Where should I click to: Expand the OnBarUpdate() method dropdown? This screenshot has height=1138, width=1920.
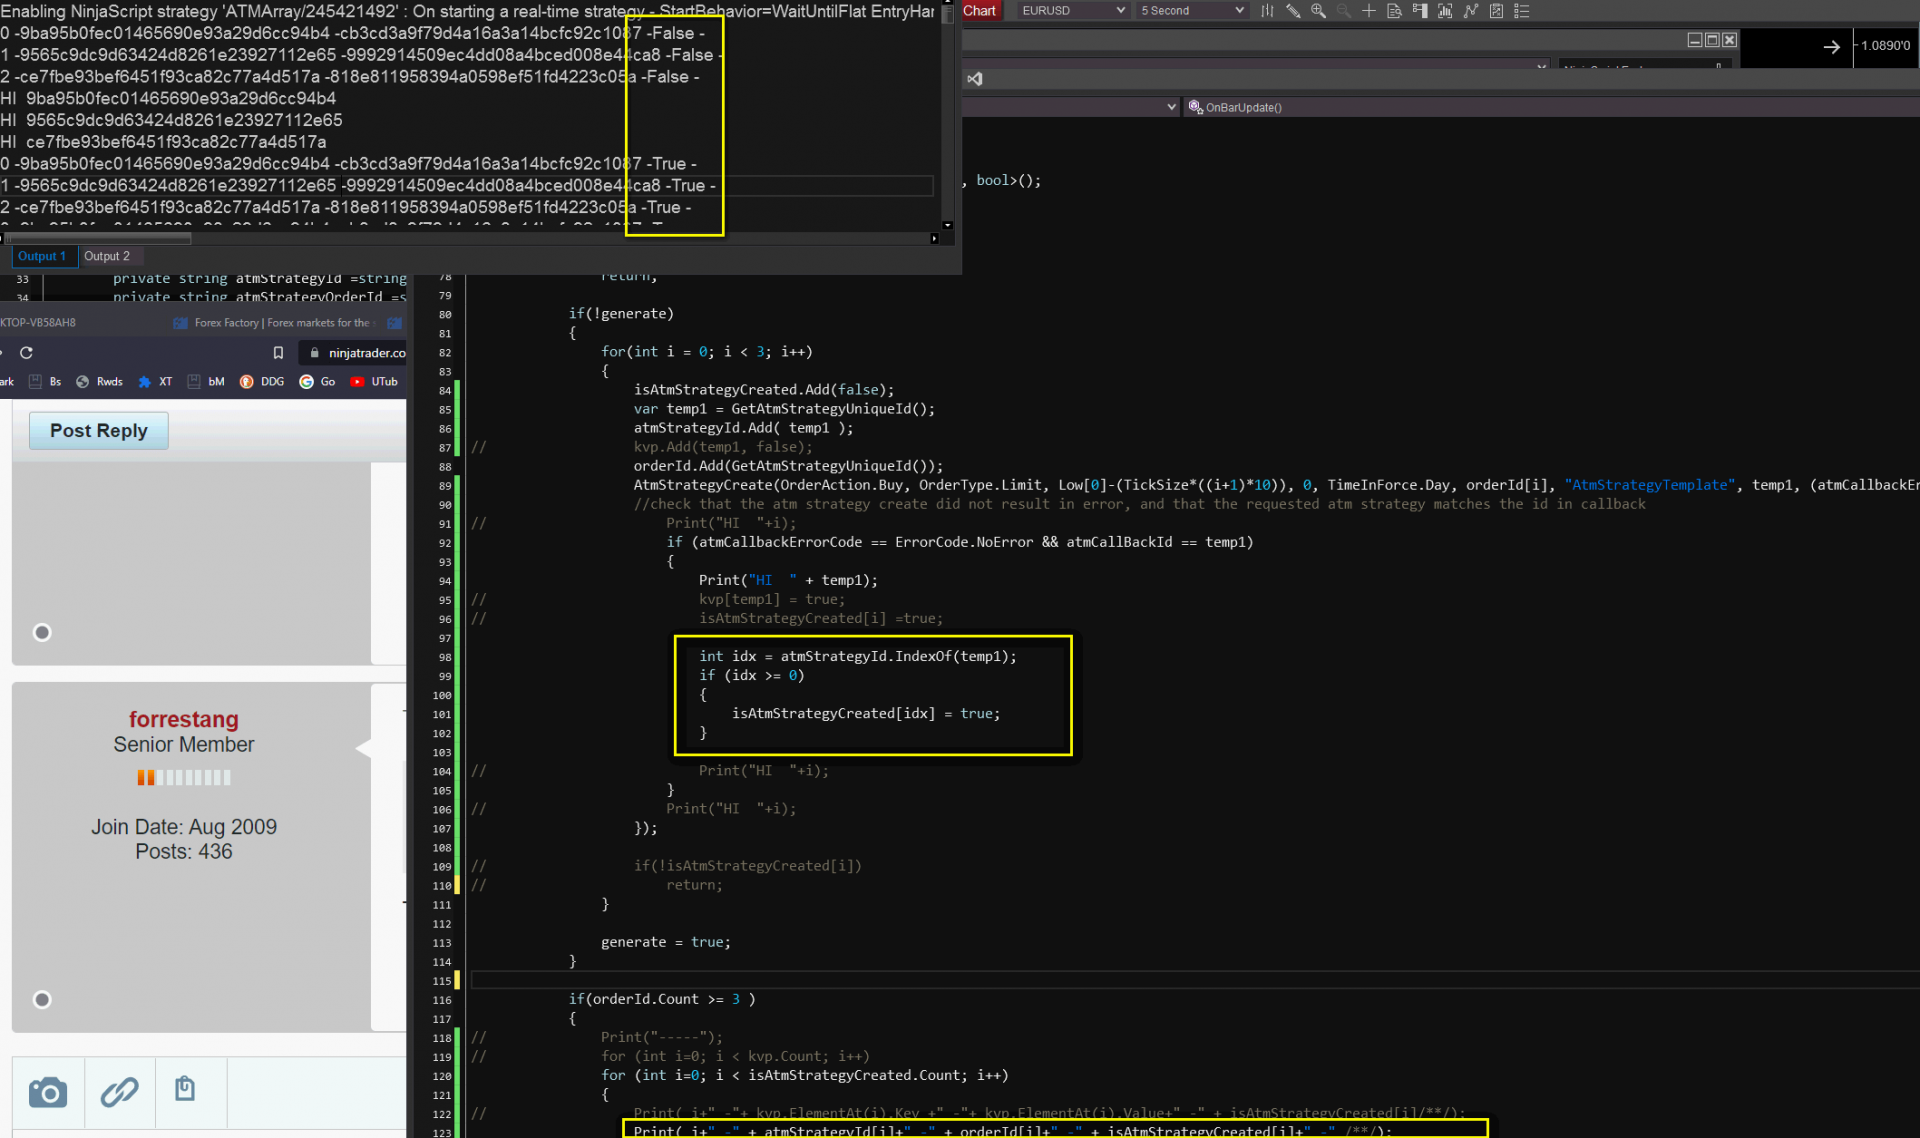coord(1243,107)
